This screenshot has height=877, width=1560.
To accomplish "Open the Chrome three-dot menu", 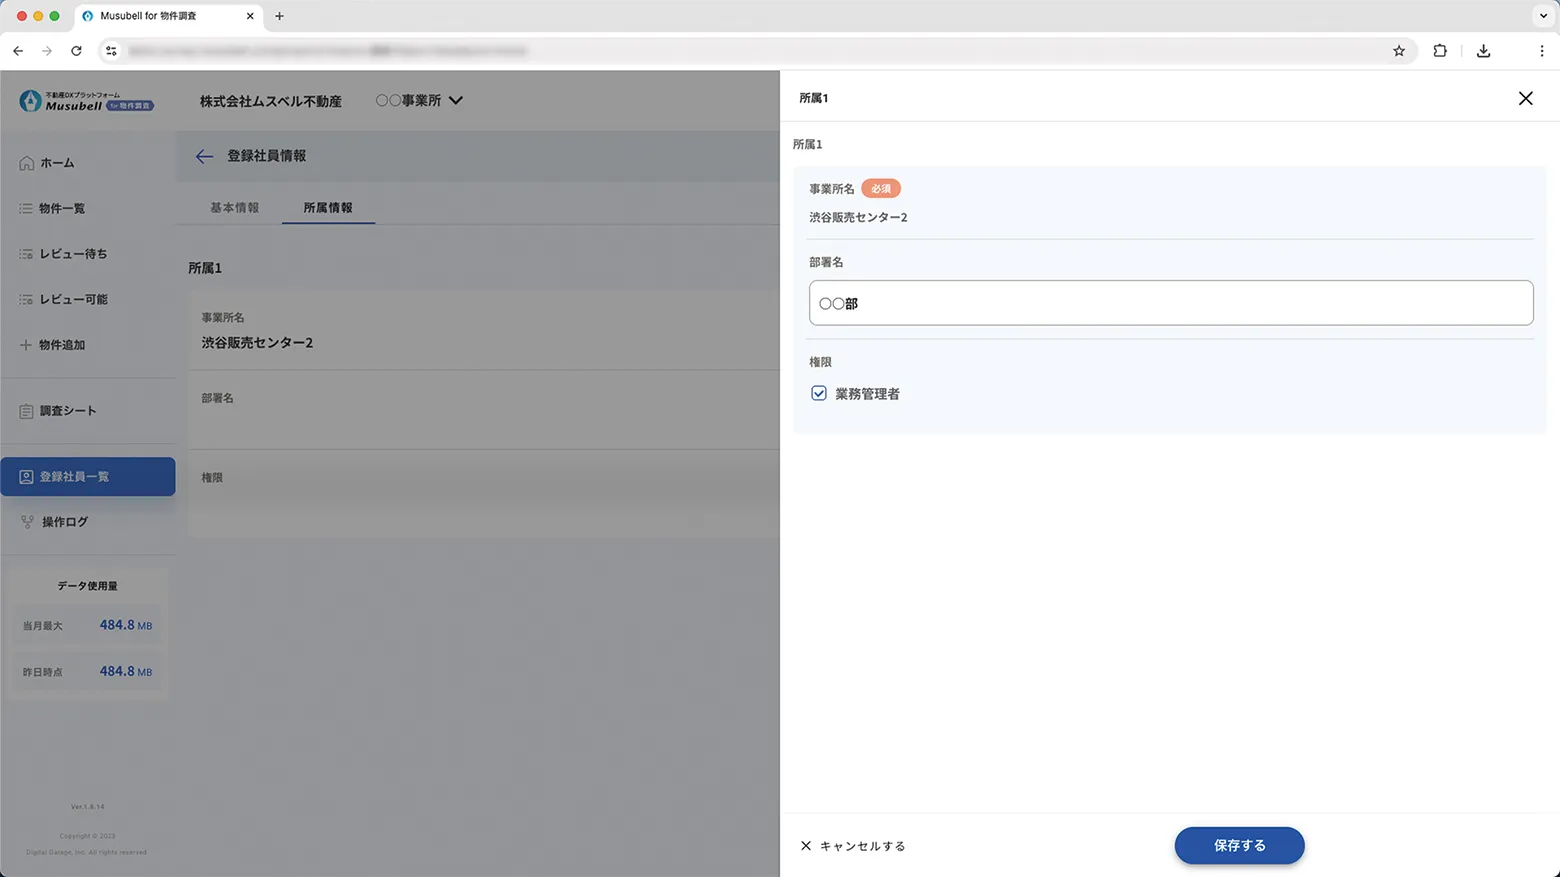I will click(x=1541, y=51).
